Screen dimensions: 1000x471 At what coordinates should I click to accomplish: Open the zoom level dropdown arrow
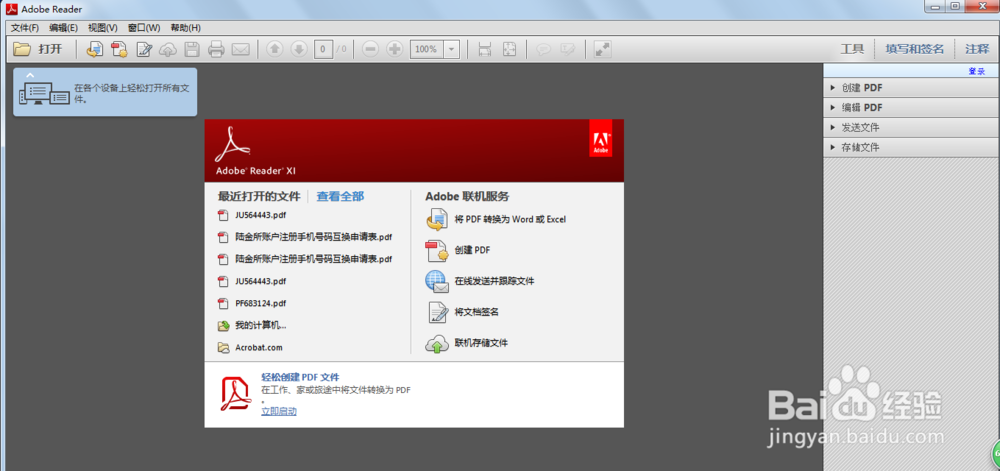point(452,49)
